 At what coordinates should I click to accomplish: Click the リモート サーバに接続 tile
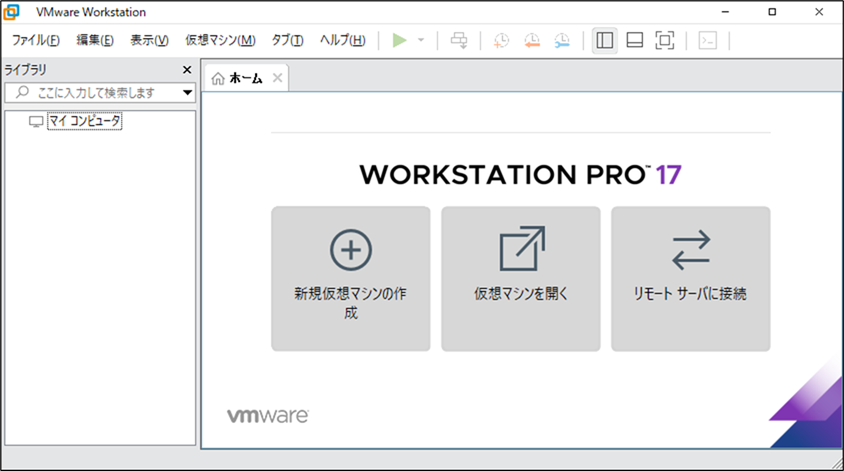(691, 279)
